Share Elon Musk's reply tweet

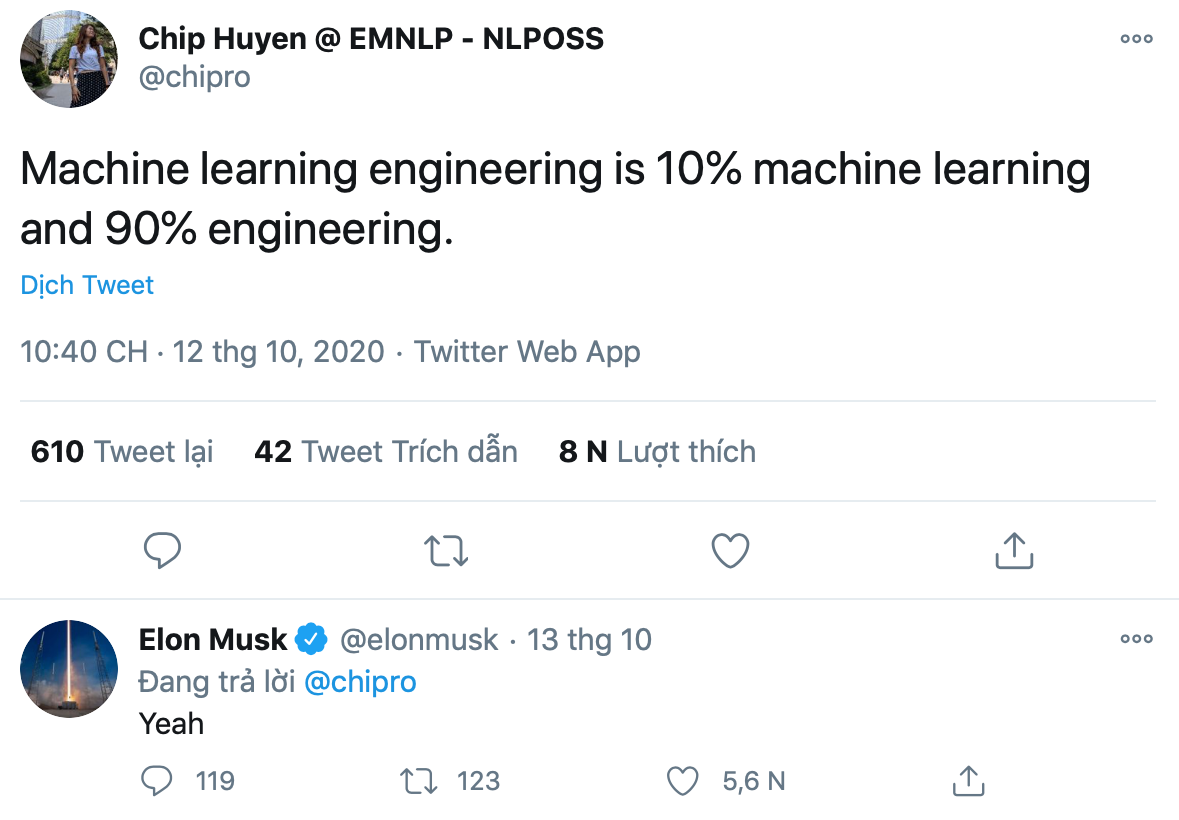[x=967, y=781]
